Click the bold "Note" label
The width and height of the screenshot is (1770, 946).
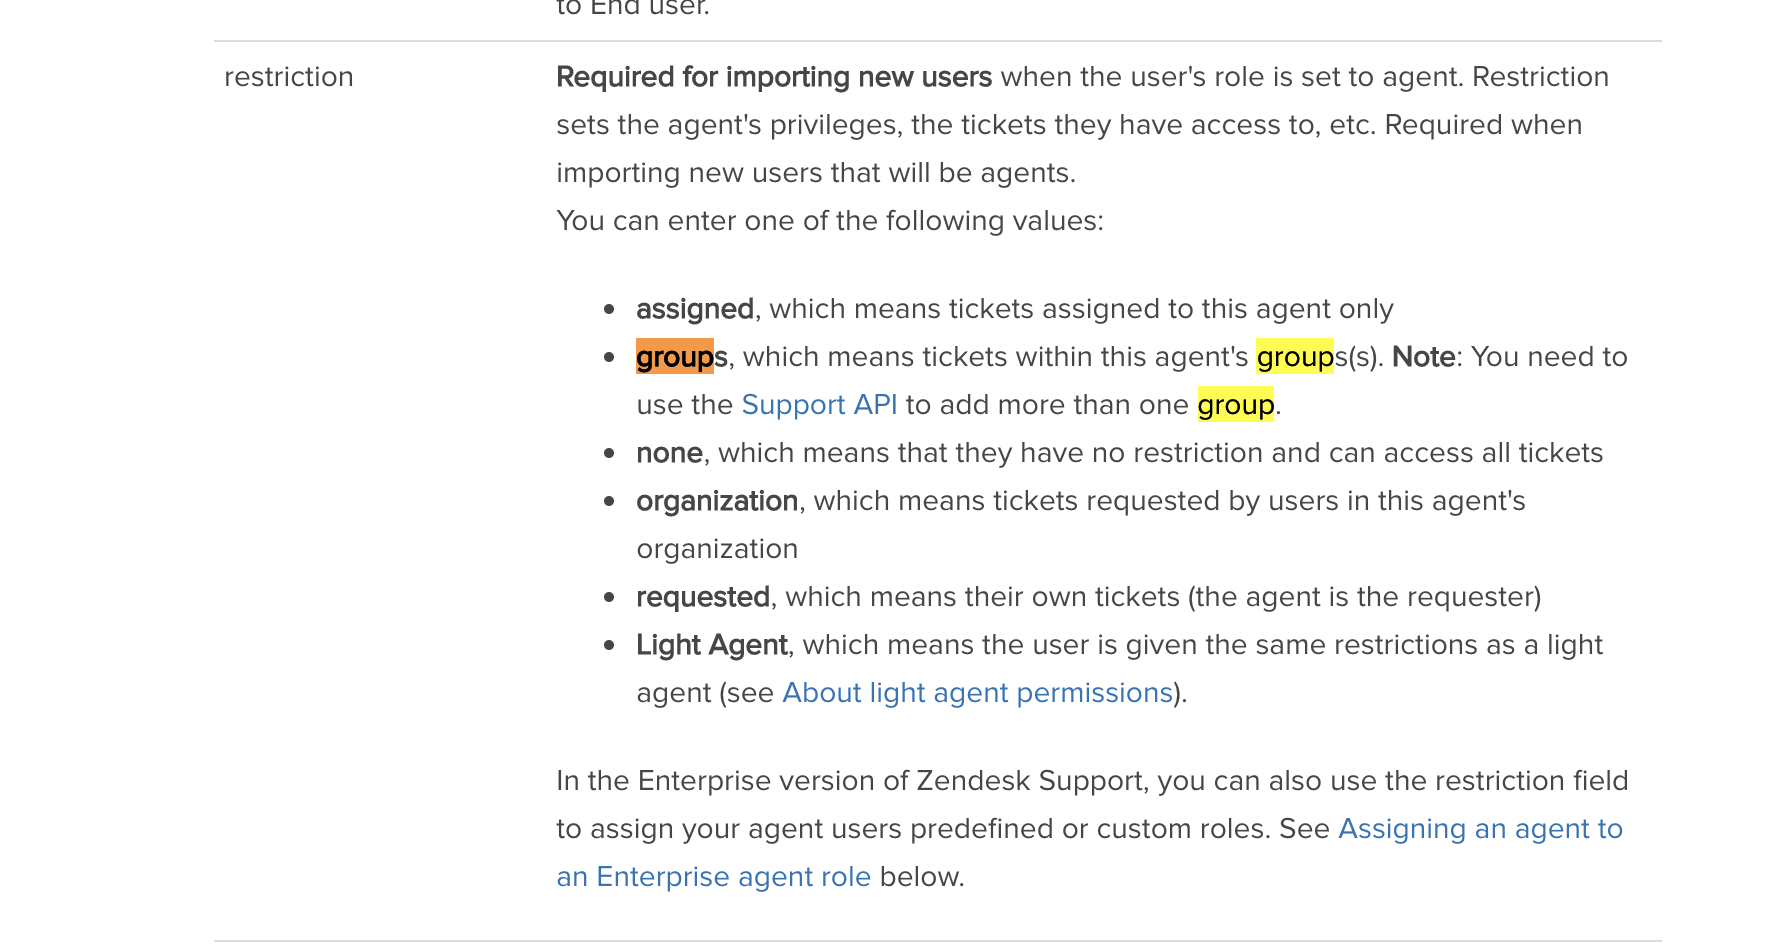click(1423, 357)
